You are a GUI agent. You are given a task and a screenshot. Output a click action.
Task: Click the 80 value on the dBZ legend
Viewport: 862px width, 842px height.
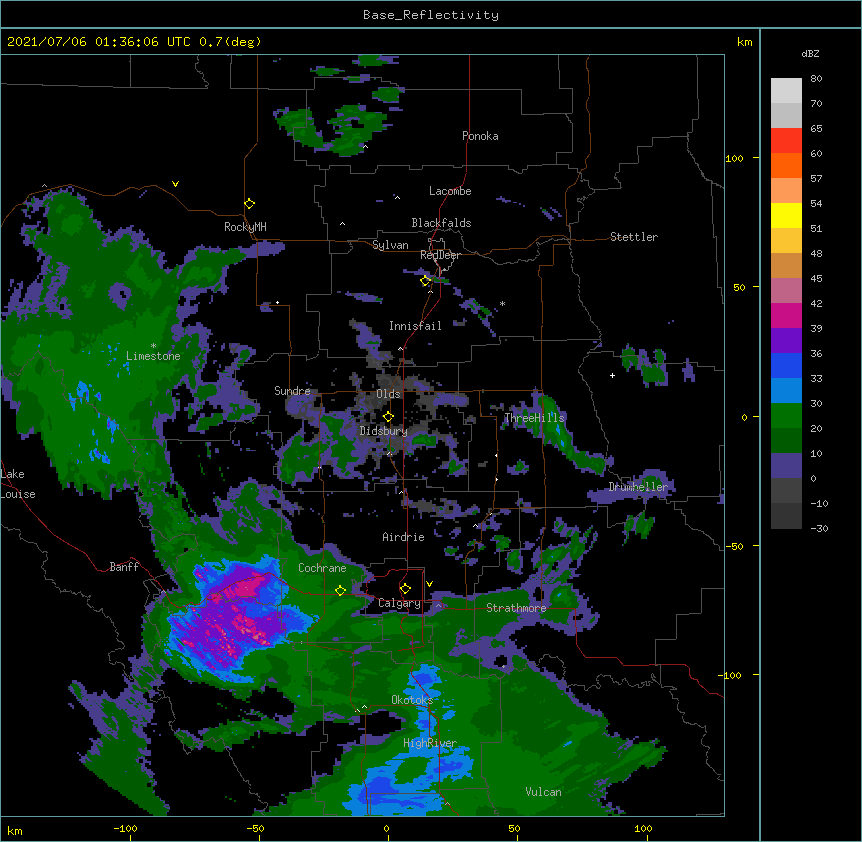click(x=816, y=79)
